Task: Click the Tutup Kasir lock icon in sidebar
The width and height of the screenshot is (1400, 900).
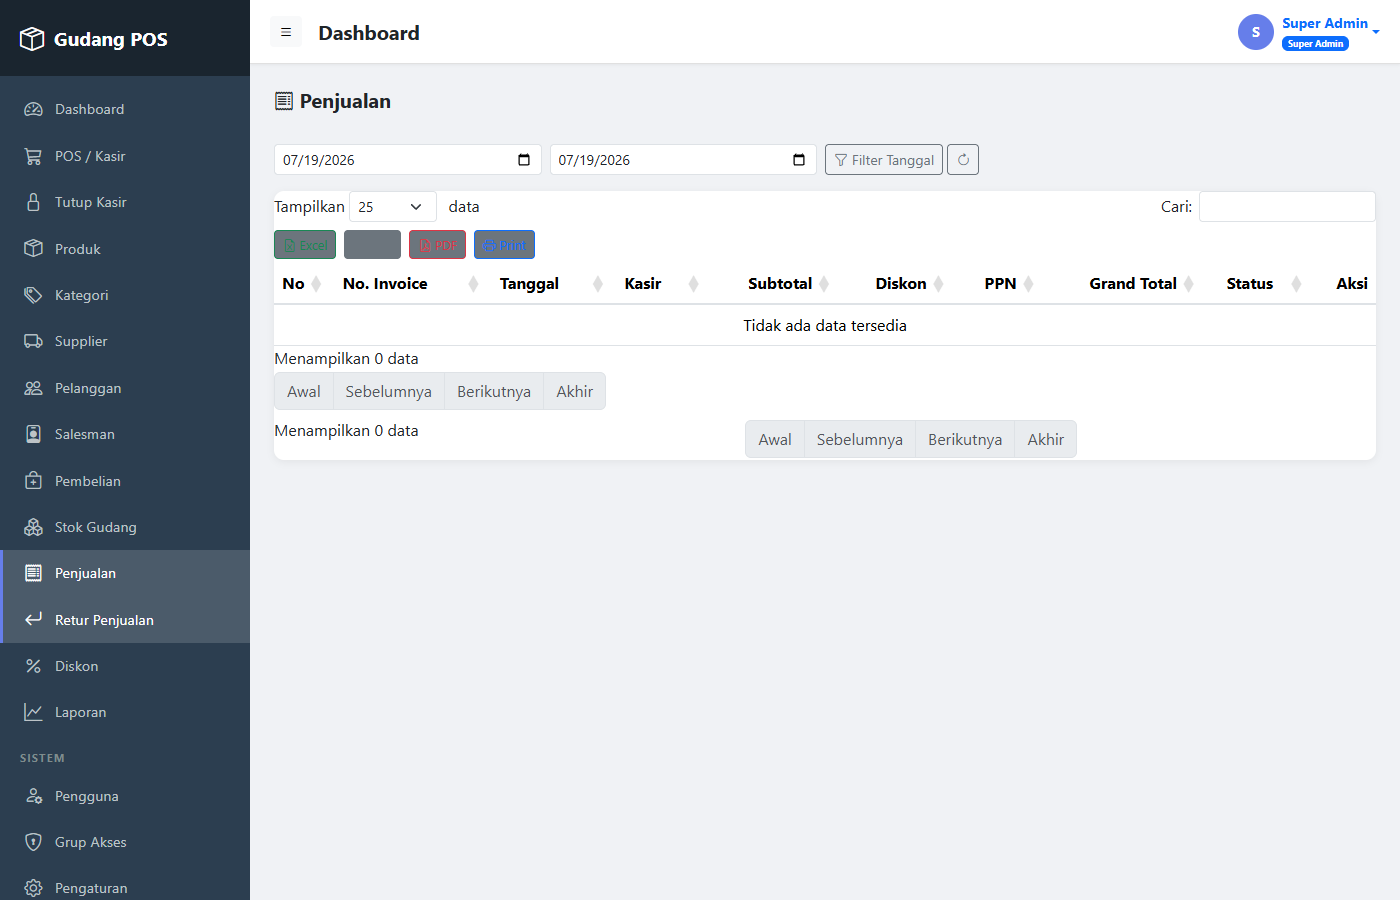Action: point(33,202)
